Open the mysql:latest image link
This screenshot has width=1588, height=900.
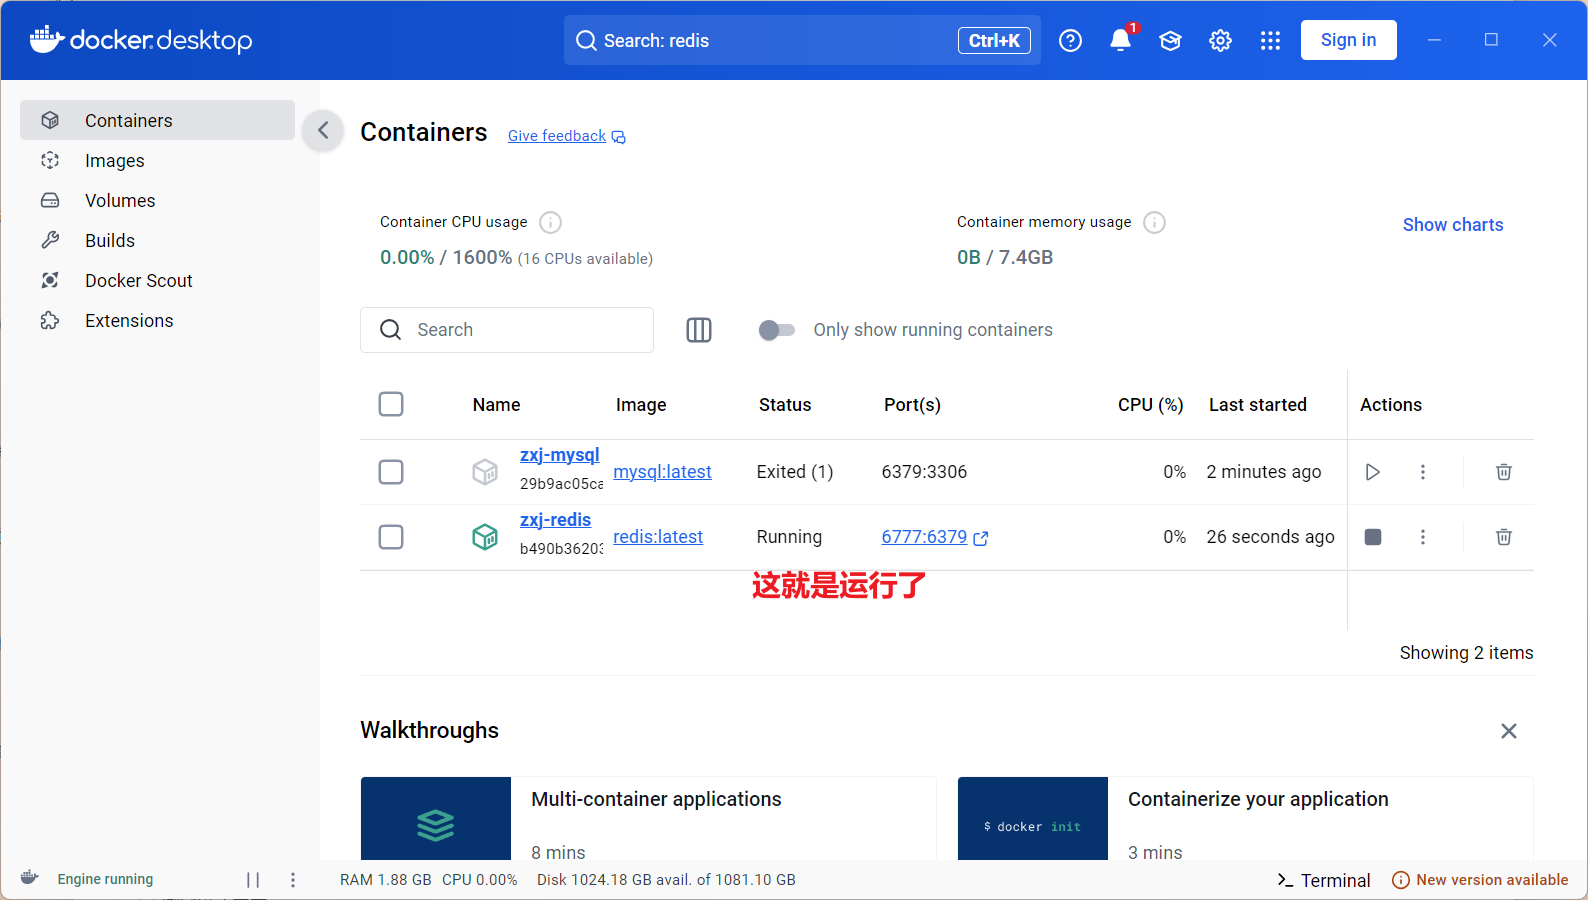click(662, 472)
